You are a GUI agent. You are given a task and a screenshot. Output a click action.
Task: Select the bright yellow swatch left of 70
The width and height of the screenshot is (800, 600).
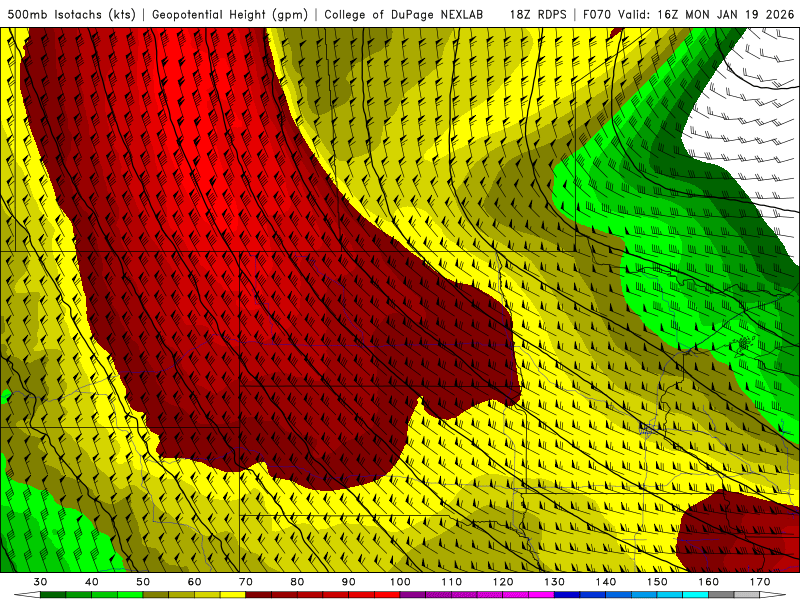(233, 595)
